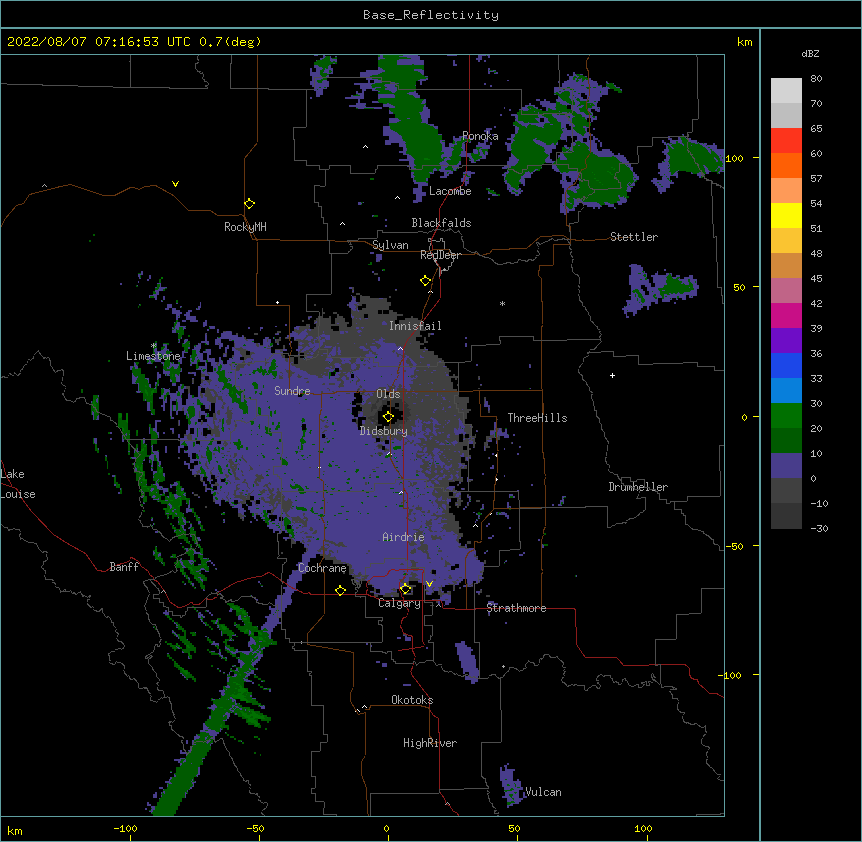Viewport: 862px width, 842px height.
Task: Click the Olds town label
Action: 388,394
